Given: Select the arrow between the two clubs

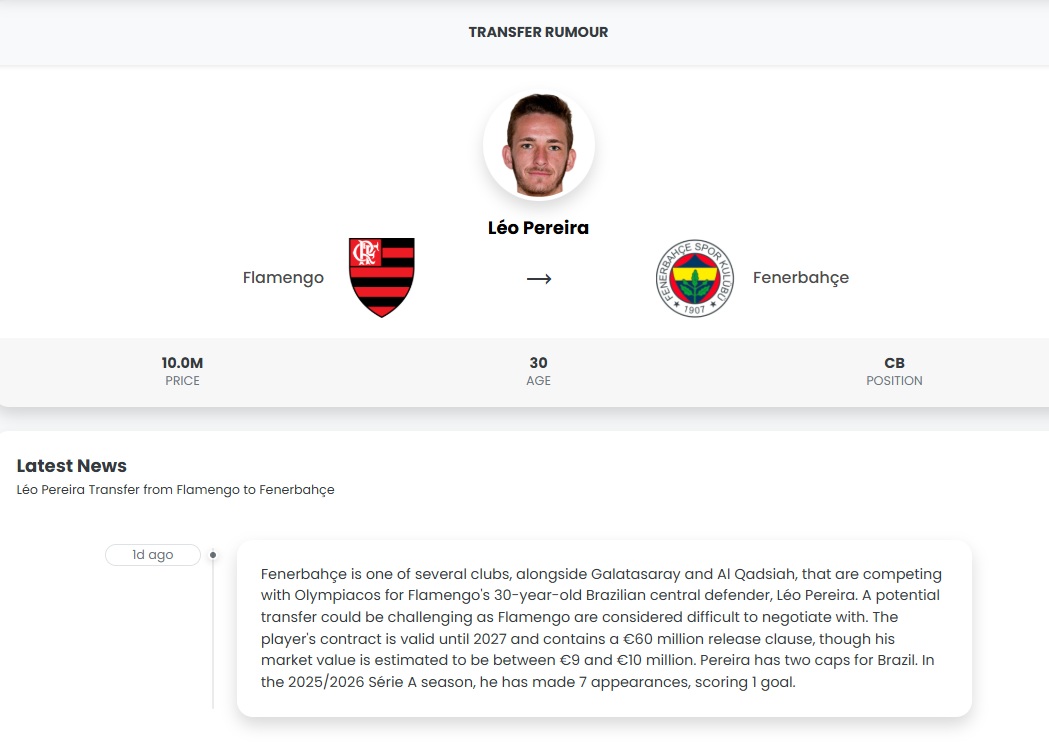Looking at the screenshot, I should pyautogui.click(x=538, y=279).
